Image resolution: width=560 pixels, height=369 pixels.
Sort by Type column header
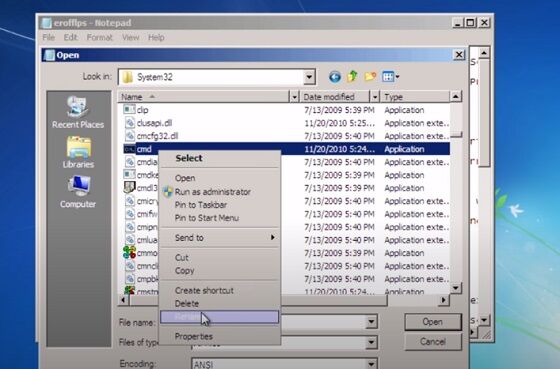click(x=415, y=97)
